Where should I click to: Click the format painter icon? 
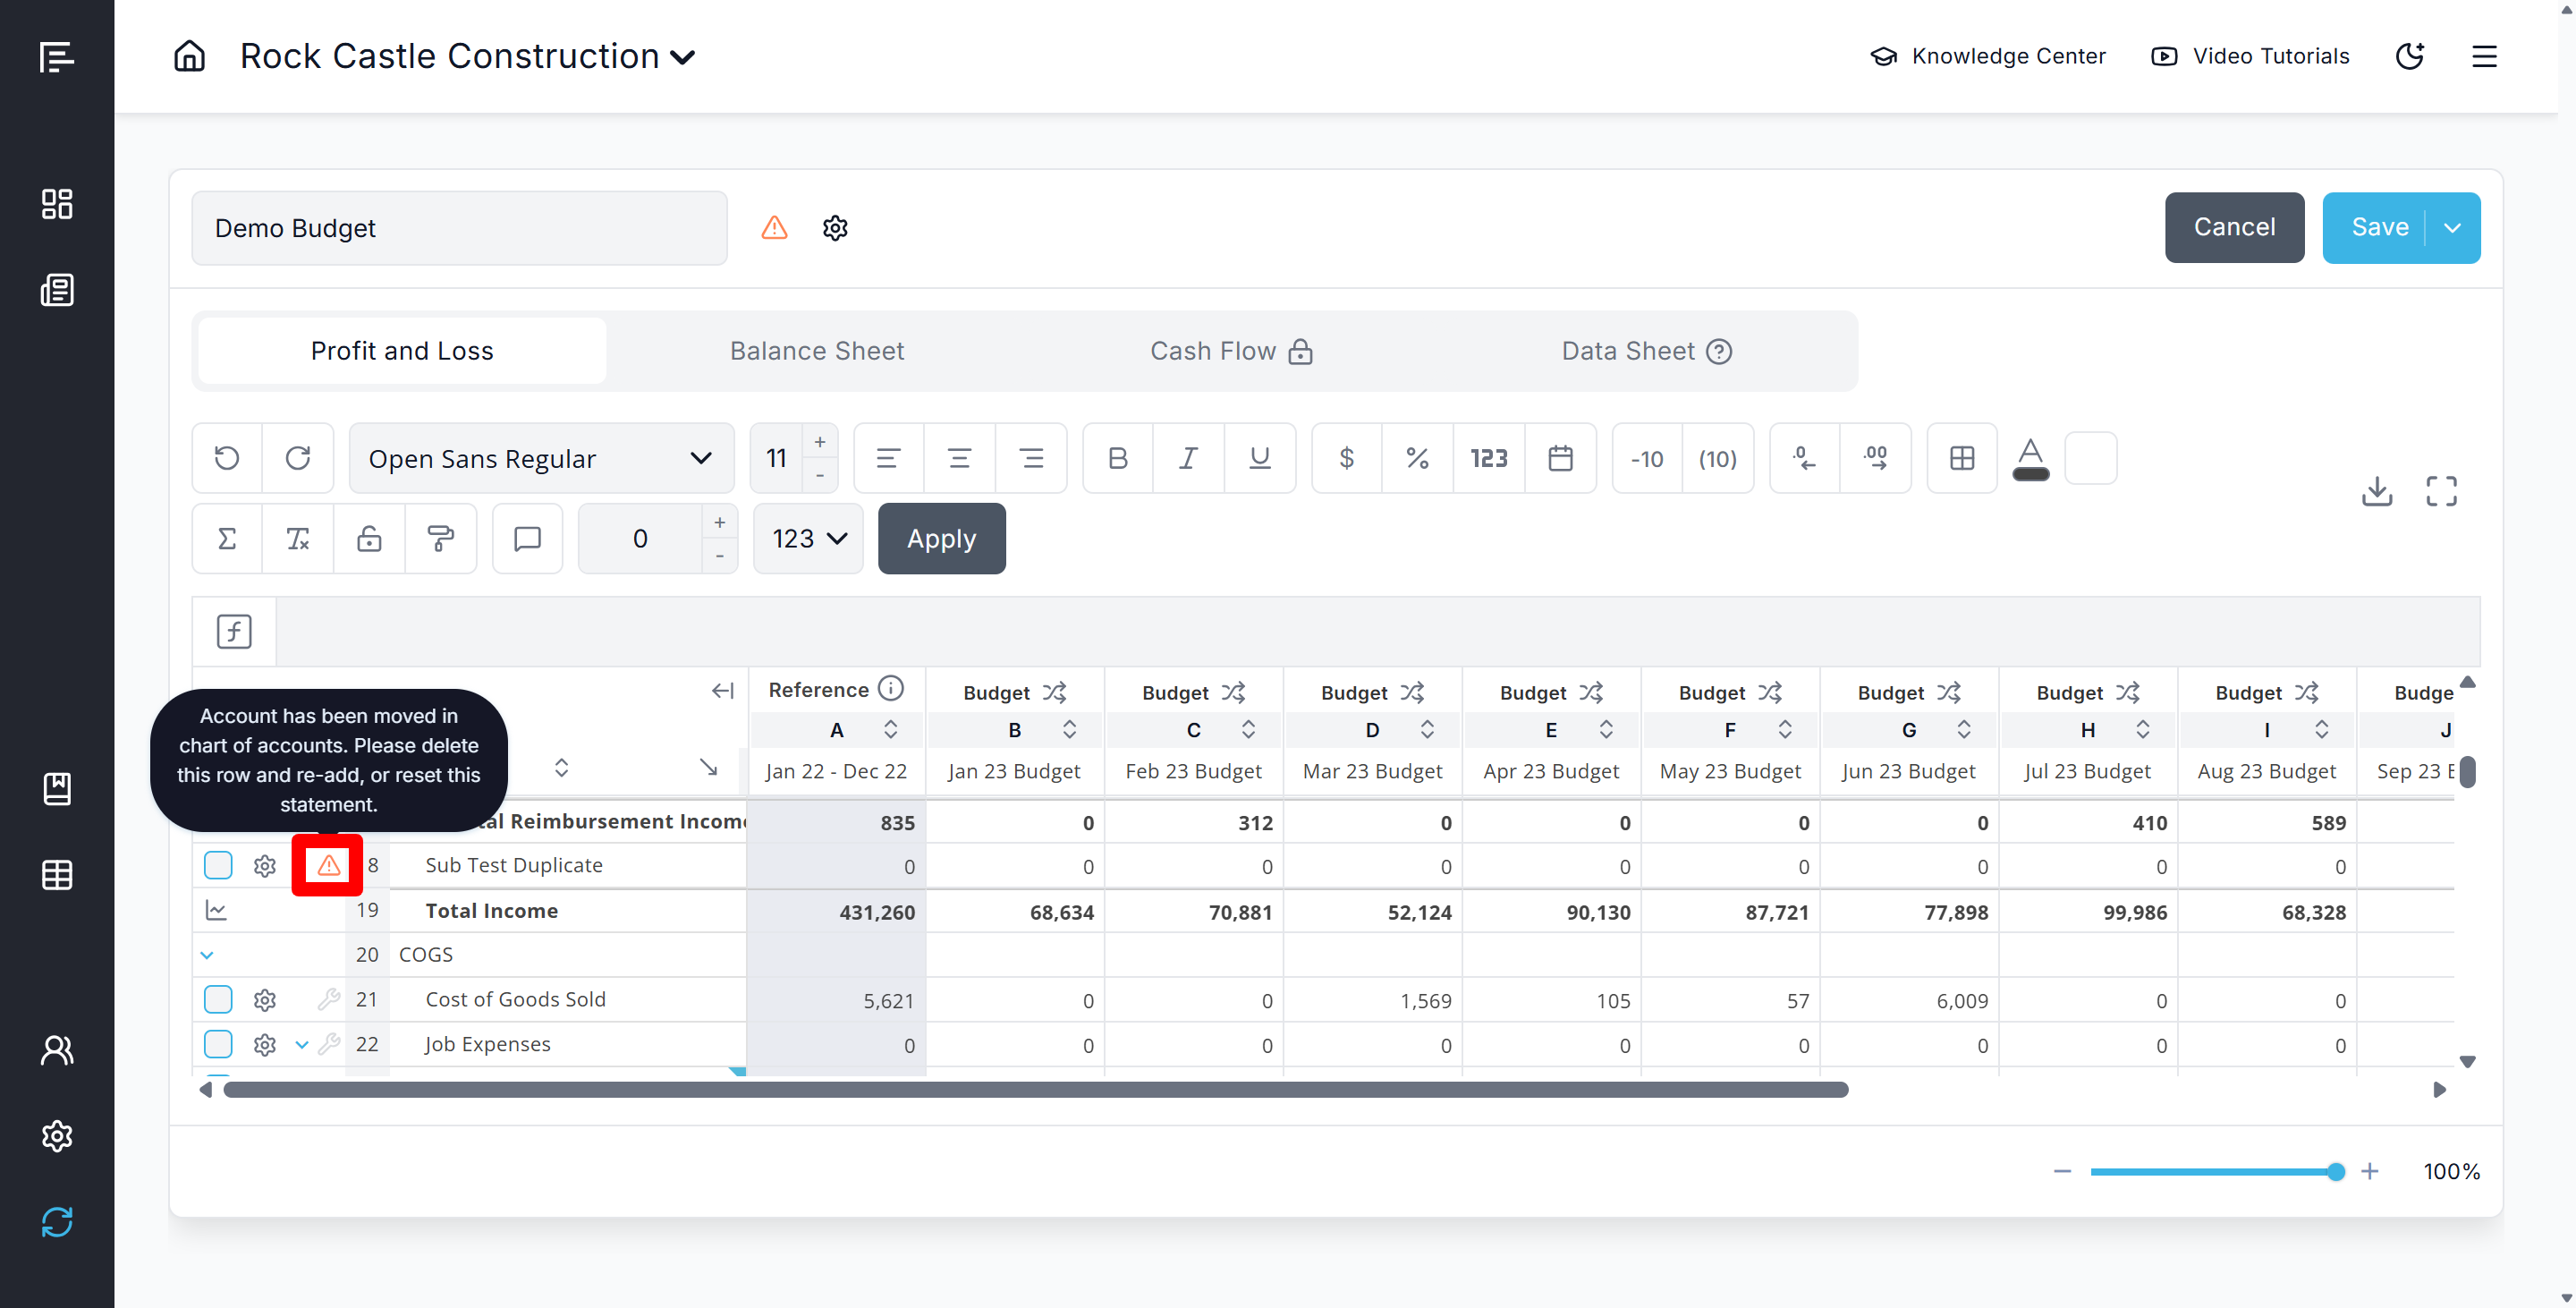pos(440,539)
